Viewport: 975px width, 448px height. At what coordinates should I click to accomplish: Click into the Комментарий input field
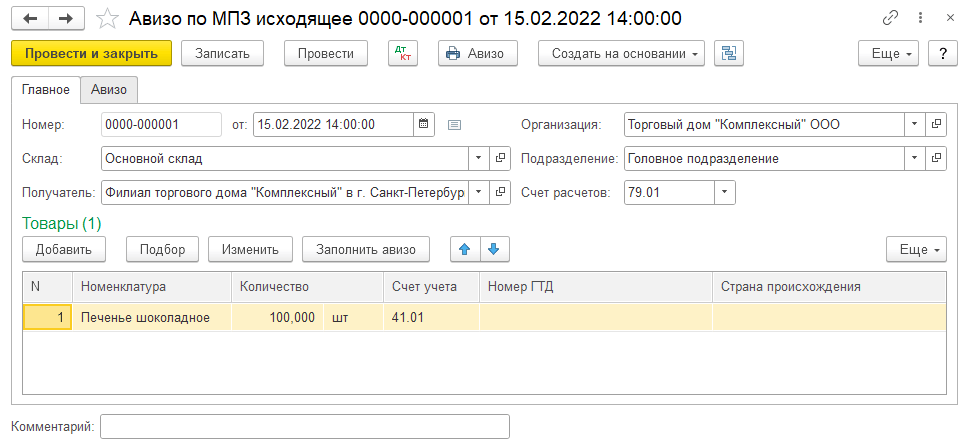point(305,427)
